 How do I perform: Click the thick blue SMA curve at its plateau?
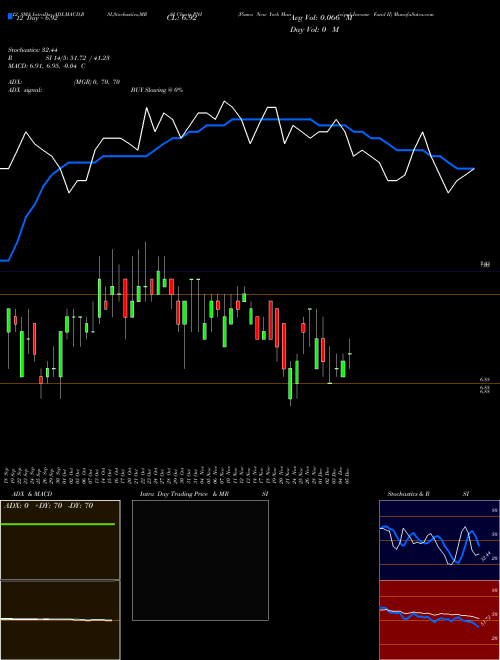click(x=271, y=120)
